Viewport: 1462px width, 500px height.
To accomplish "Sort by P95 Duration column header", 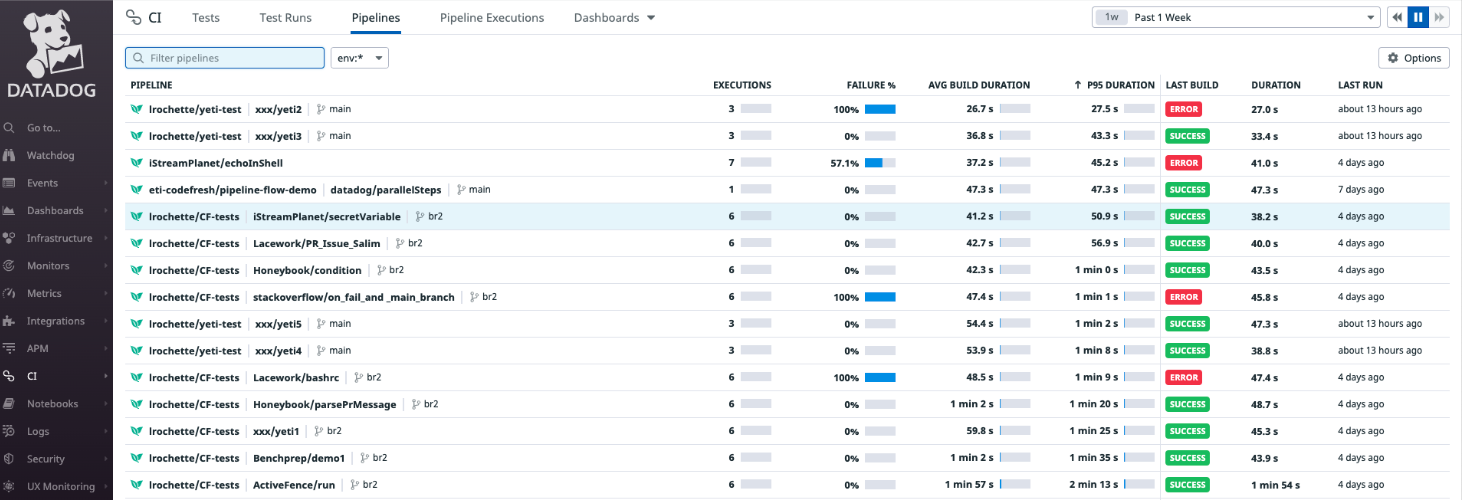I will tap(1120, 85).
